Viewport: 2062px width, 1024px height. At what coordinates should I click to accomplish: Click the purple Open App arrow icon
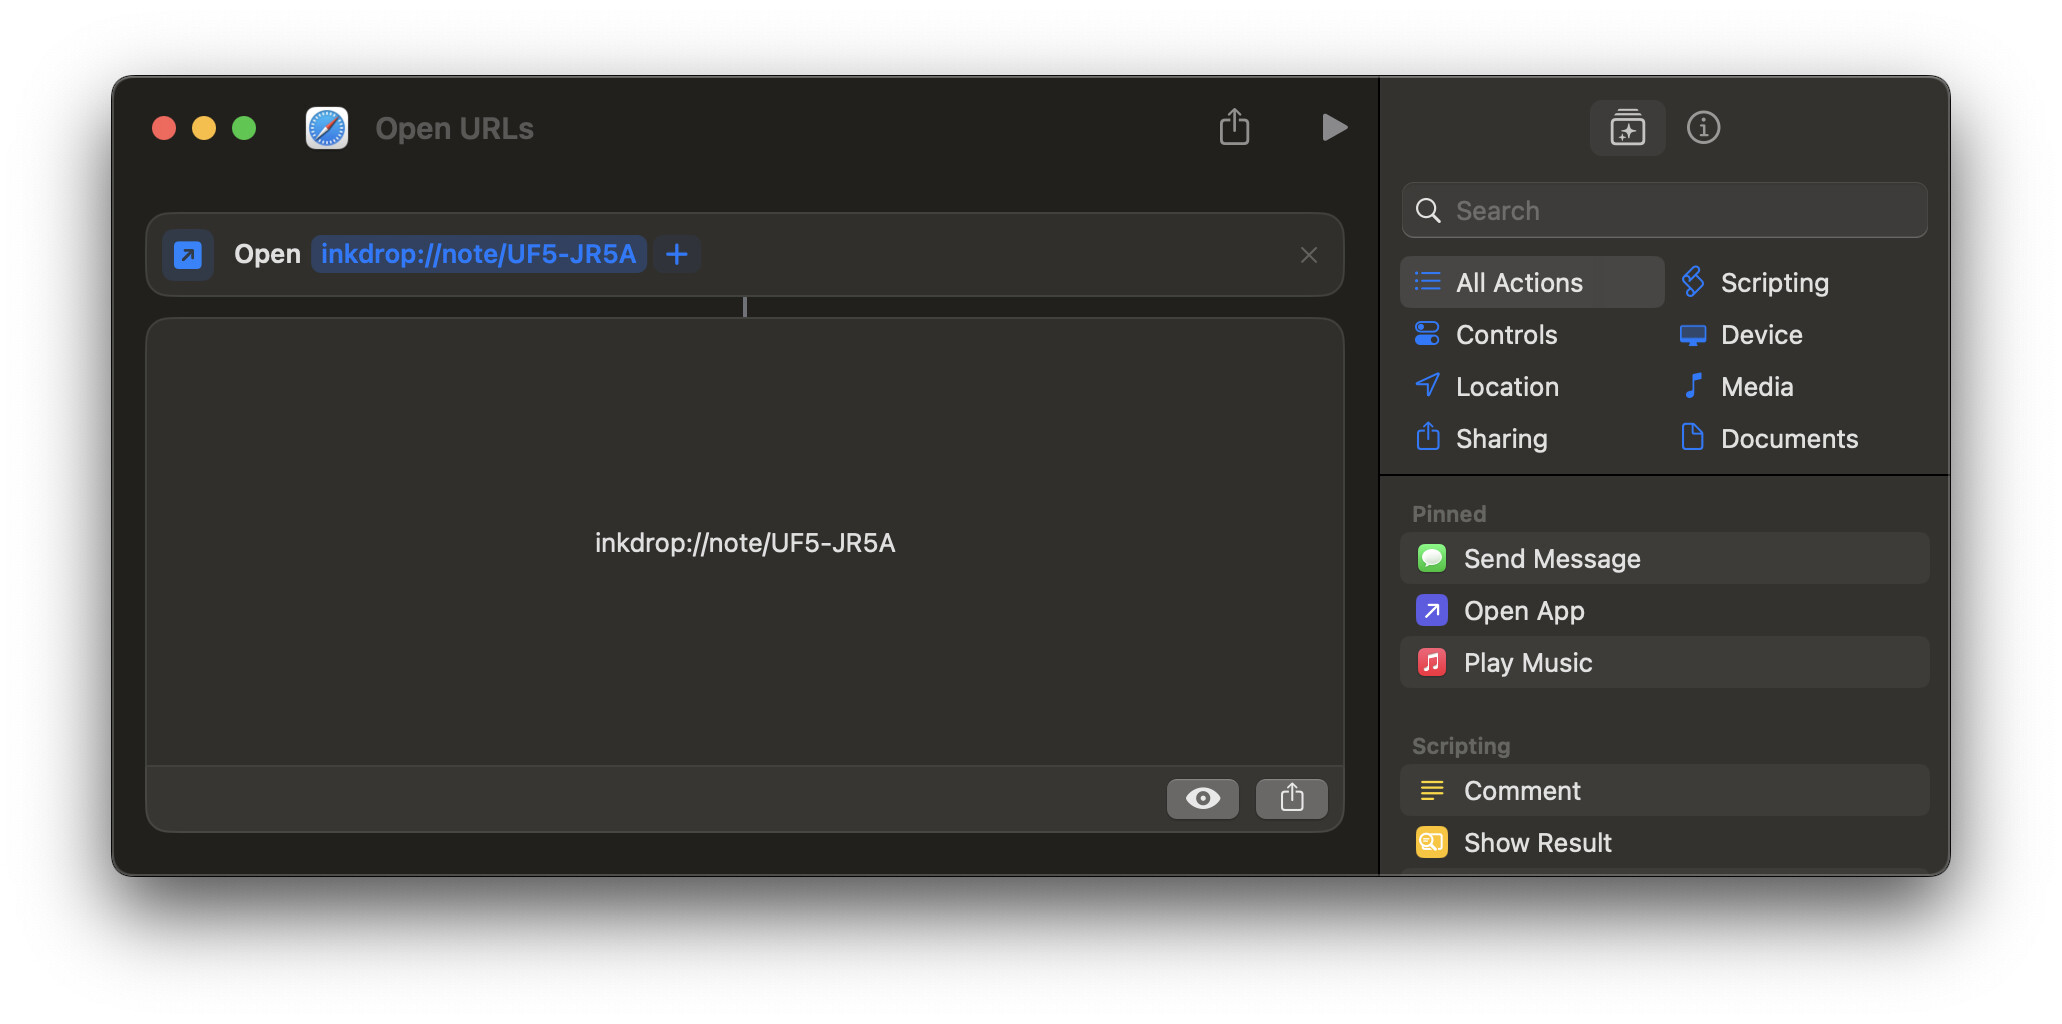[x=1432, y=610]
